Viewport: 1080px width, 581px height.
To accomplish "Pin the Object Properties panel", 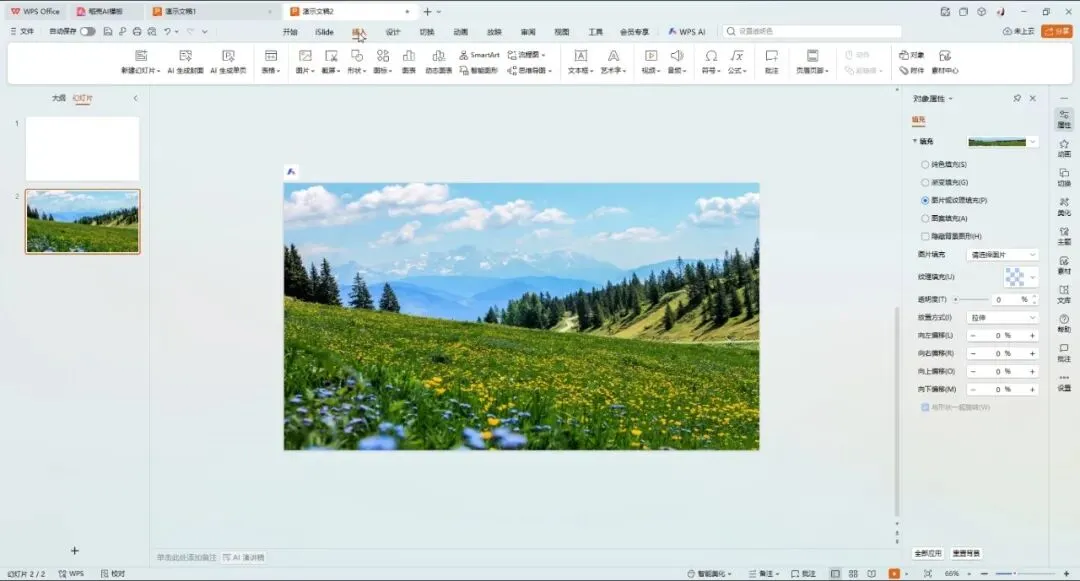I will point(1017,98).
